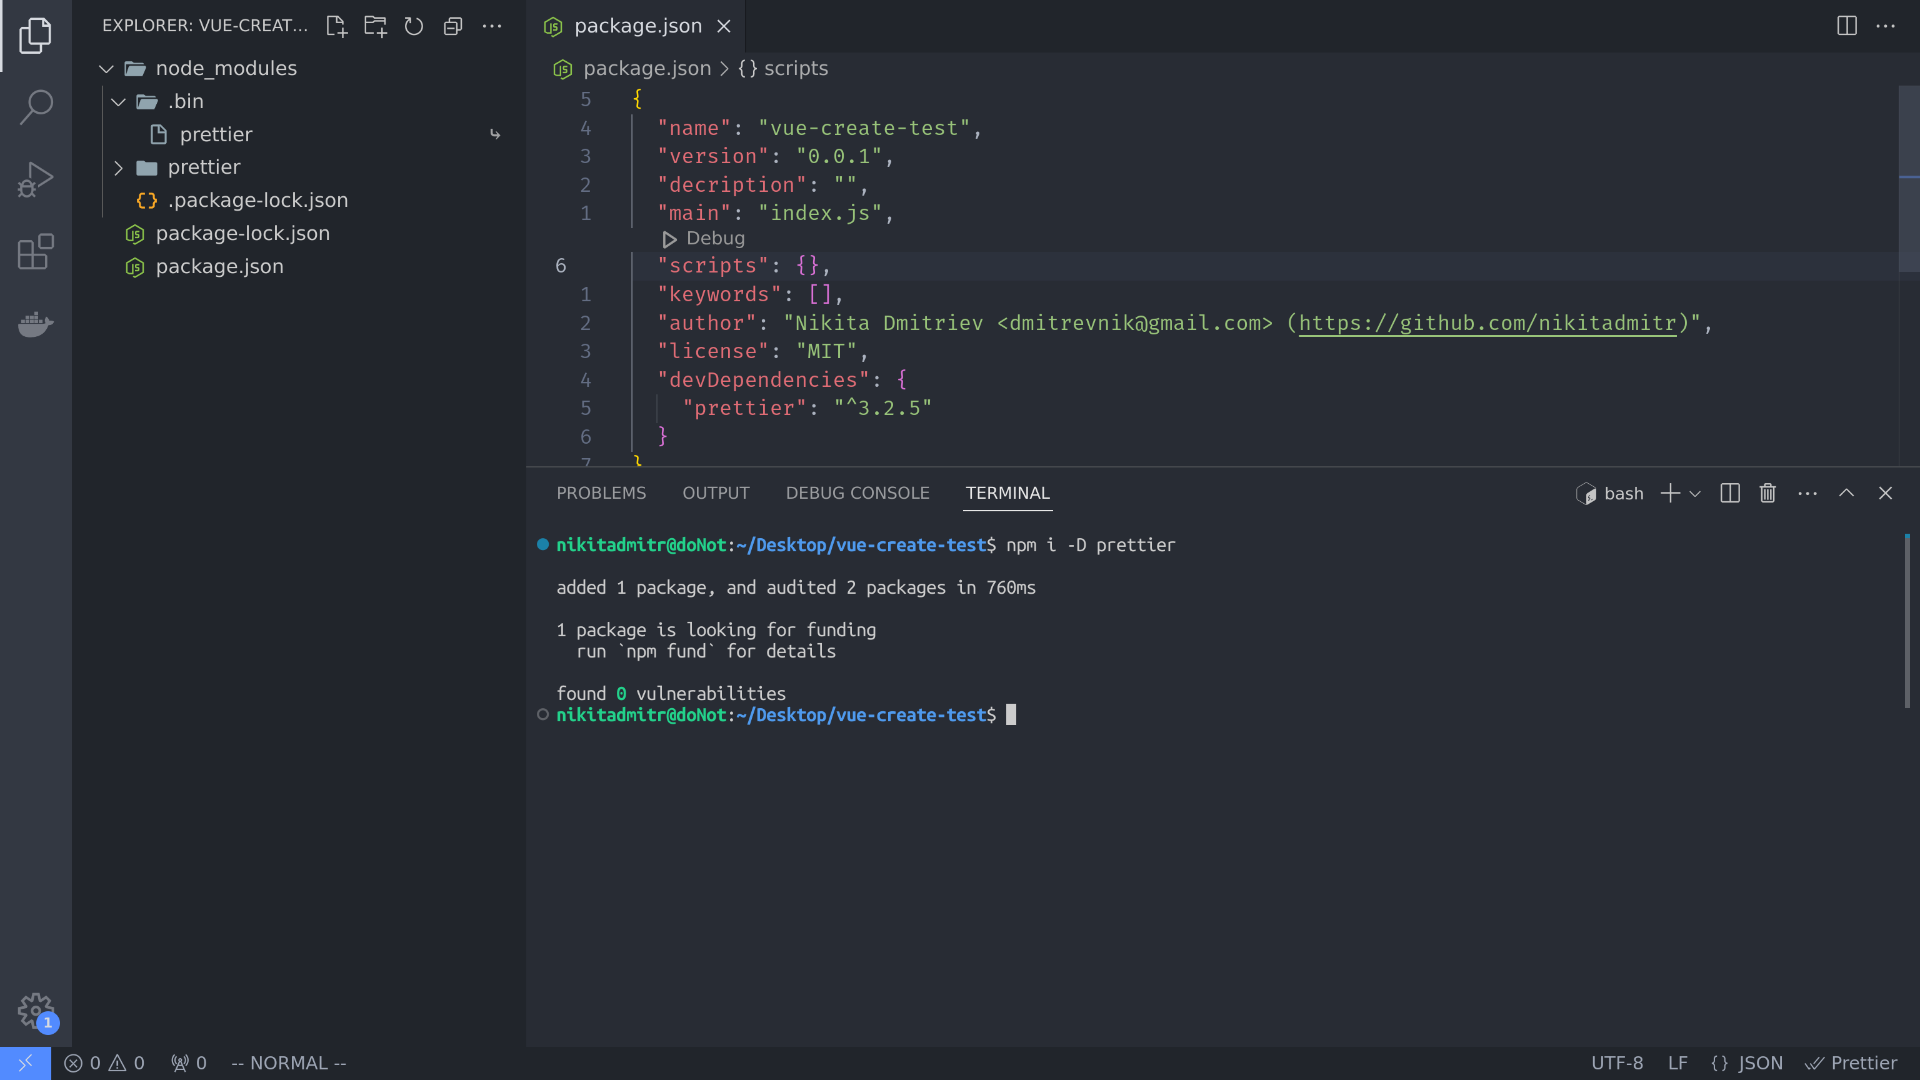Open the Run and Debug view

(36, 179)
